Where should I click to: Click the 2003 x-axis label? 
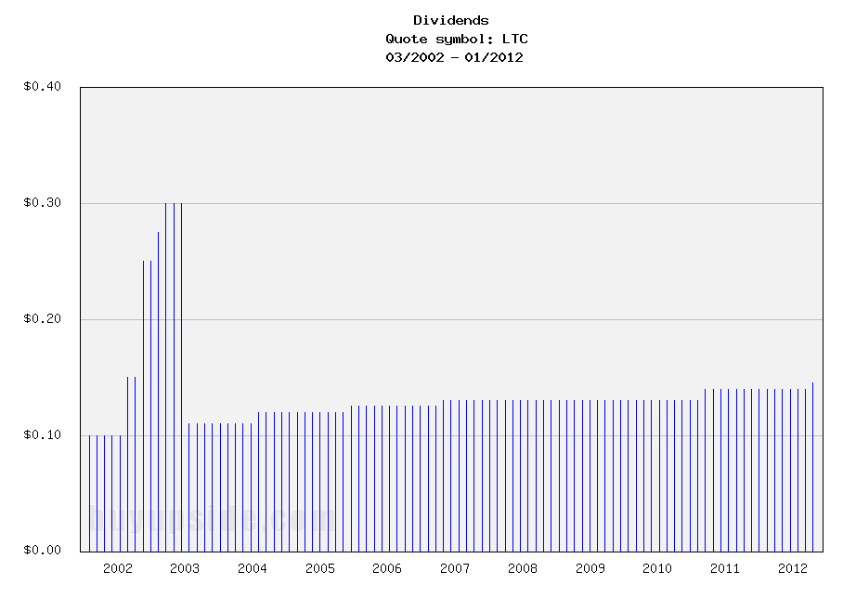point(185,568)
